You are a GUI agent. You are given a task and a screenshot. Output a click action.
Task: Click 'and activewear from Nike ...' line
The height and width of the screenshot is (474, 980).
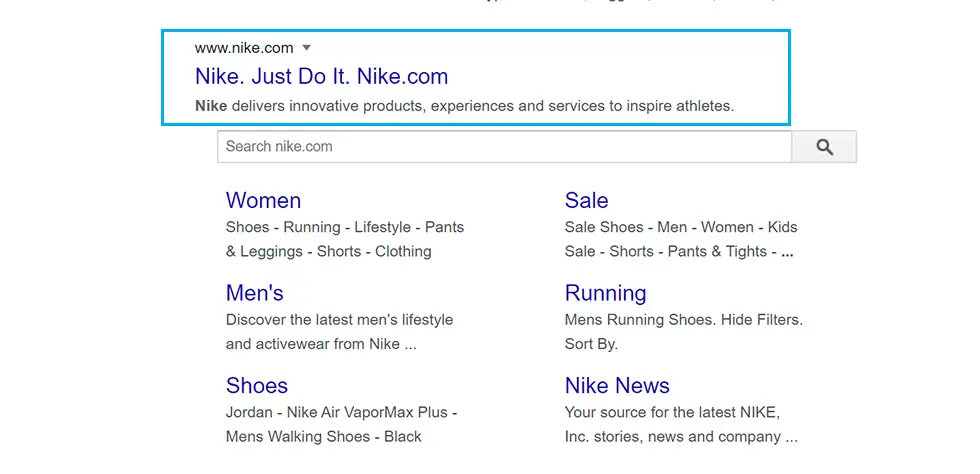click(x=321, y=344)
